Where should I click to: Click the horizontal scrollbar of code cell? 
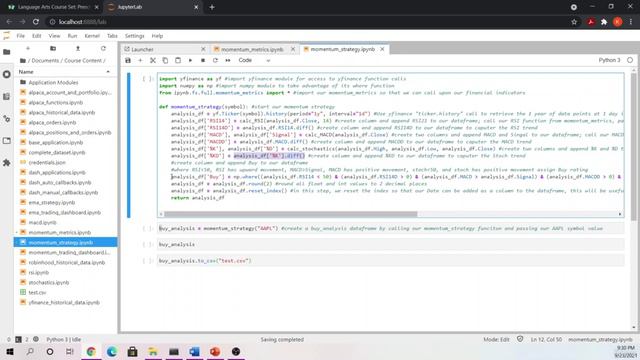tap(291, 214)
